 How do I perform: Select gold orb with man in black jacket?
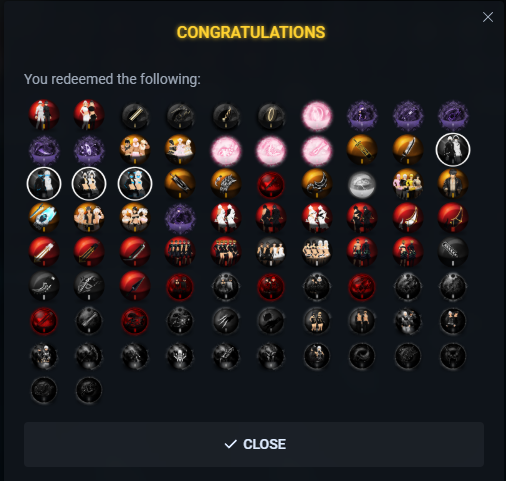(453, 184)
